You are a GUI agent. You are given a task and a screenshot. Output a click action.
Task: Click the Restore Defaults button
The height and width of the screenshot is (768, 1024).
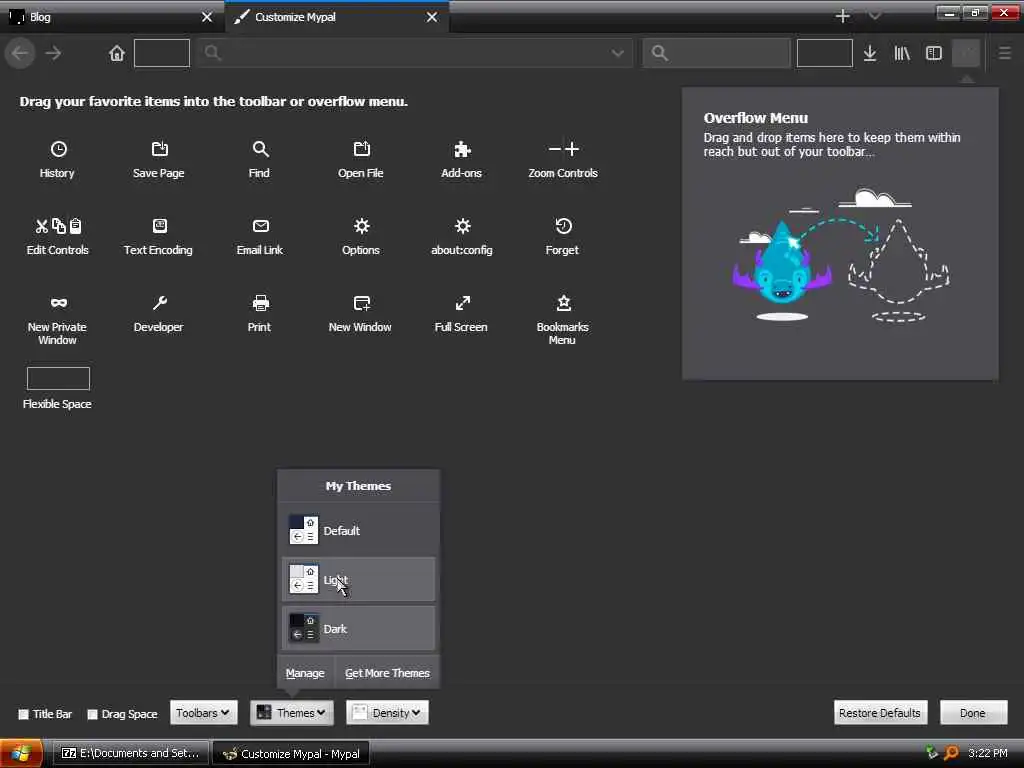click(x=880, y=713)
